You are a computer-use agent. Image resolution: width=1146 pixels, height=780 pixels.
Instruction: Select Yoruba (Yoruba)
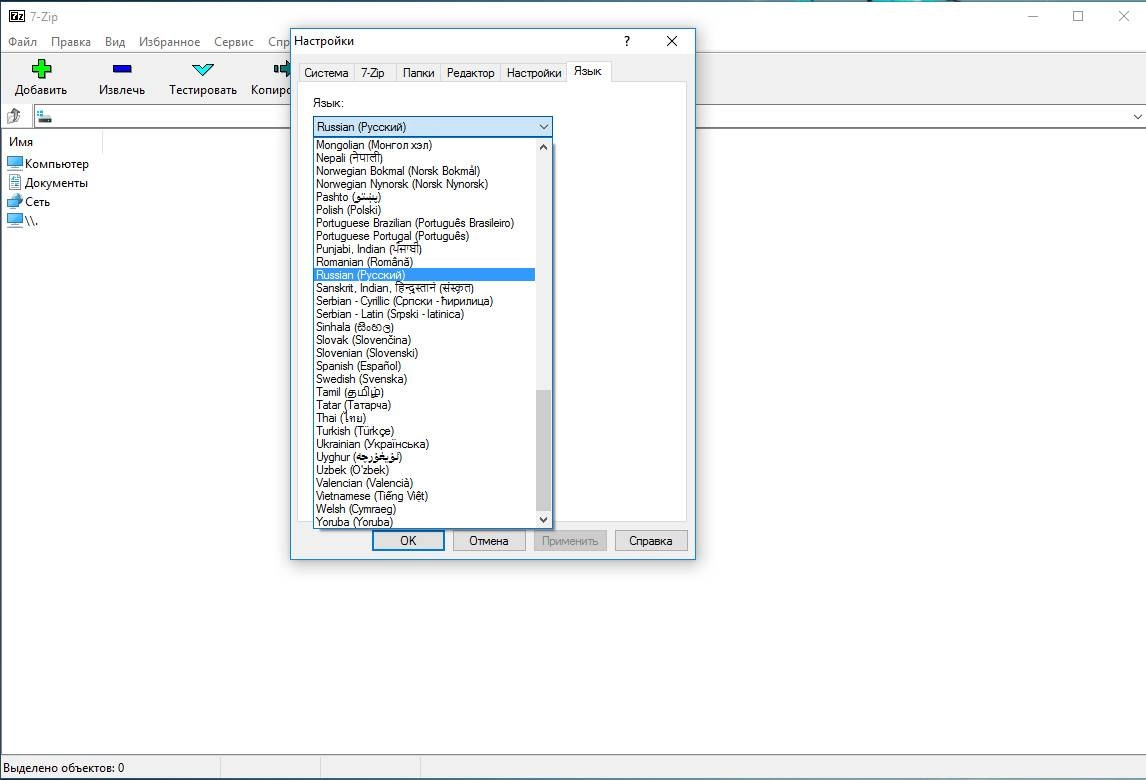pos(424,522)
